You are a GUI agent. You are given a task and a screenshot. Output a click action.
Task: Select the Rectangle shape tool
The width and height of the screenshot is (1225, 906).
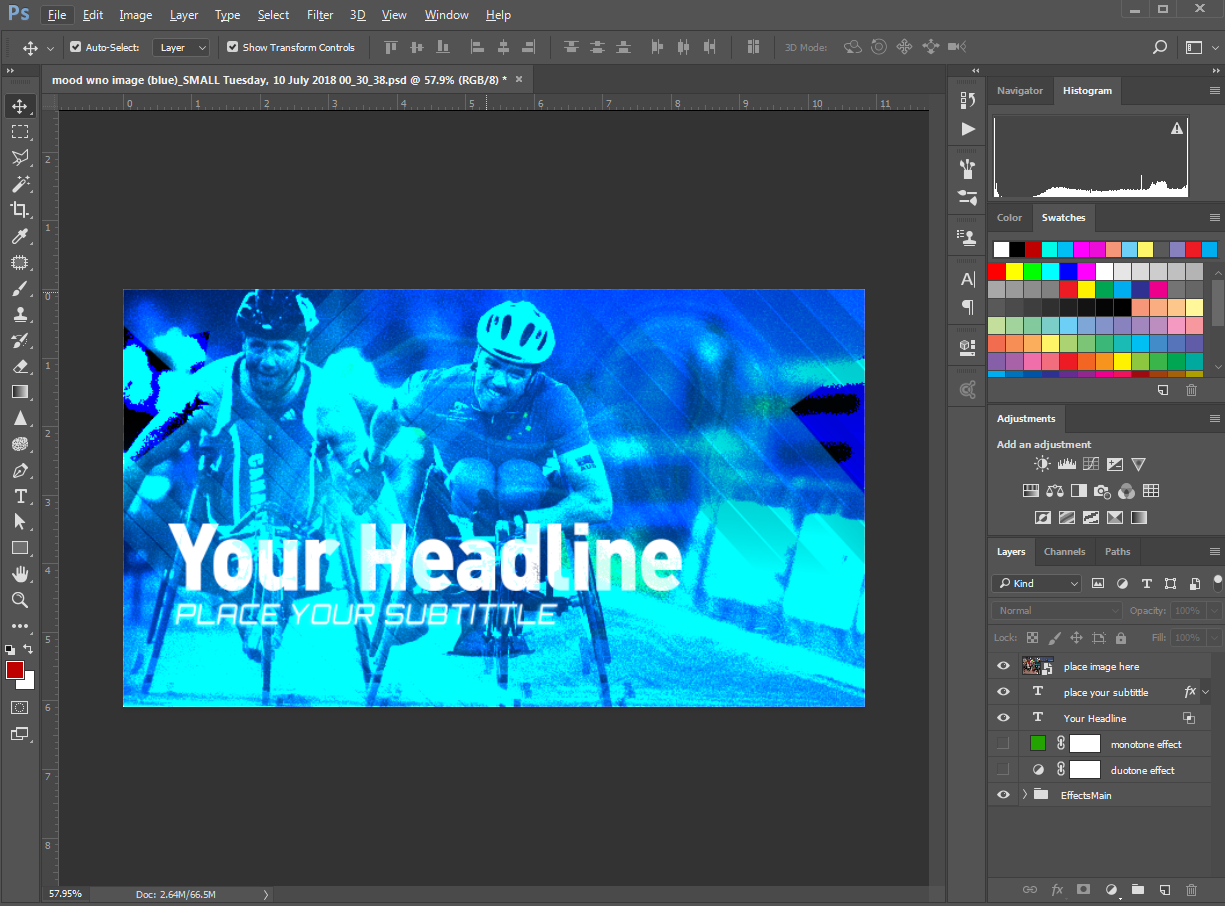(20, 548)
